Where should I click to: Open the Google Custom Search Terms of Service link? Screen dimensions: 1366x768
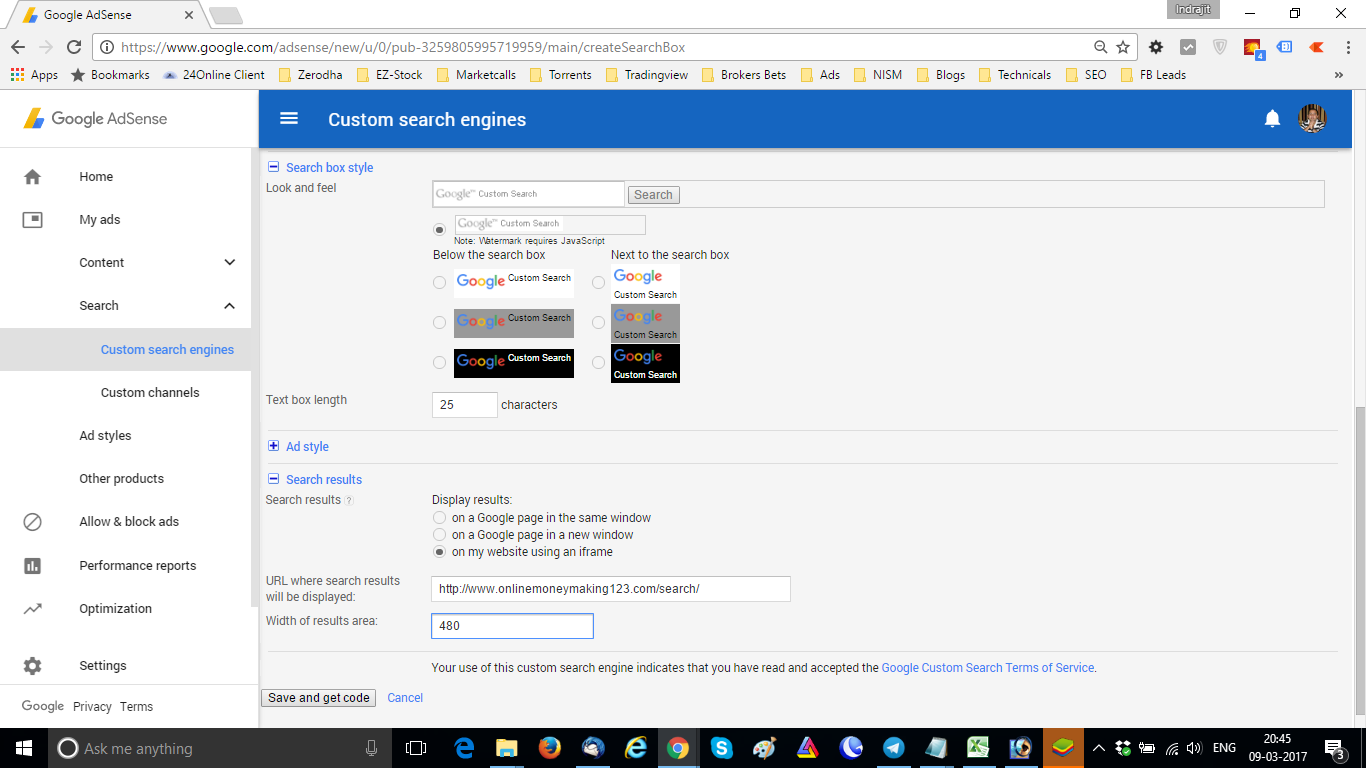(x=988, y=667)
